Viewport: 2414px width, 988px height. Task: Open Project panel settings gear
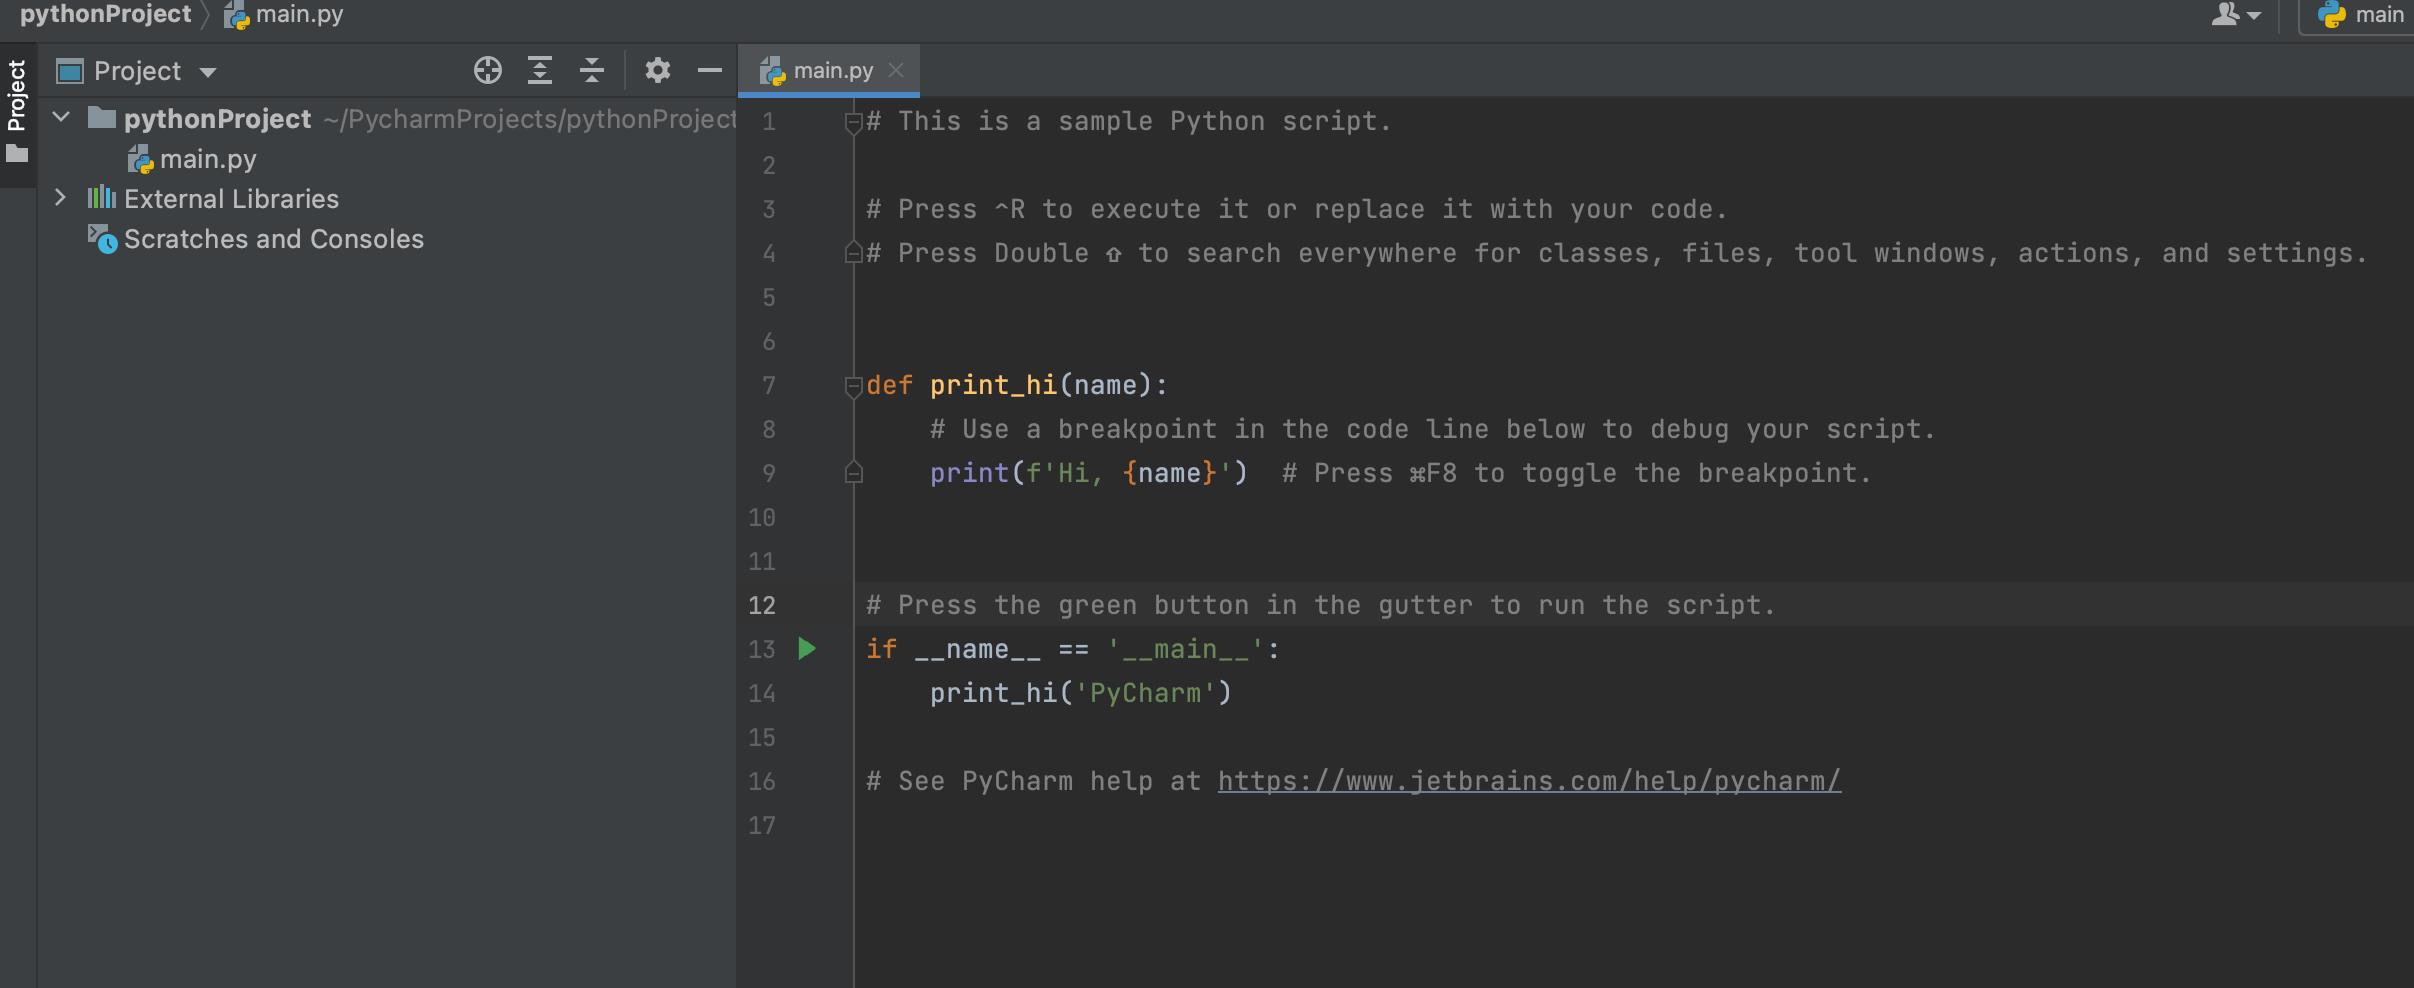[657, 70]
